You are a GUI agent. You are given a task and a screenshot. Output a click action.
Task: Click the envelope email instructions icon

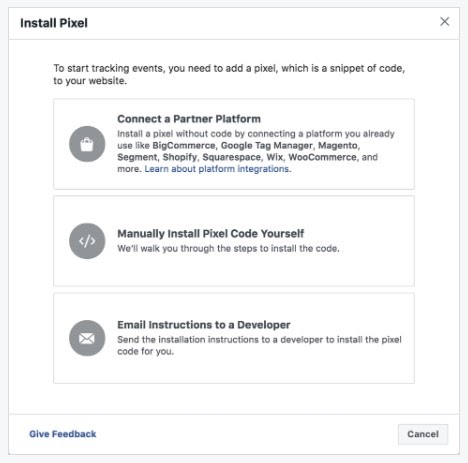(87, 338)
